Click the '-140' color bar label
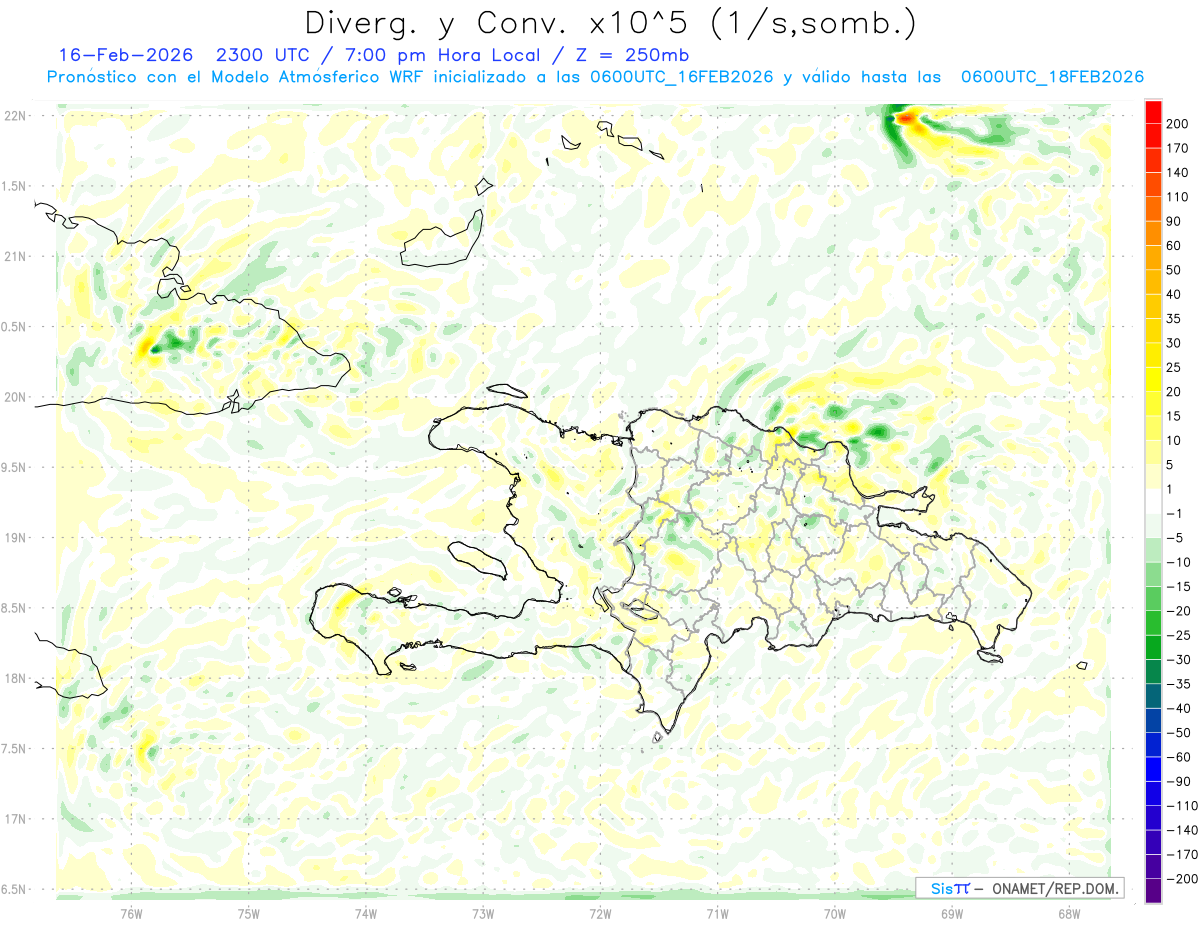 click(1182, 830)
